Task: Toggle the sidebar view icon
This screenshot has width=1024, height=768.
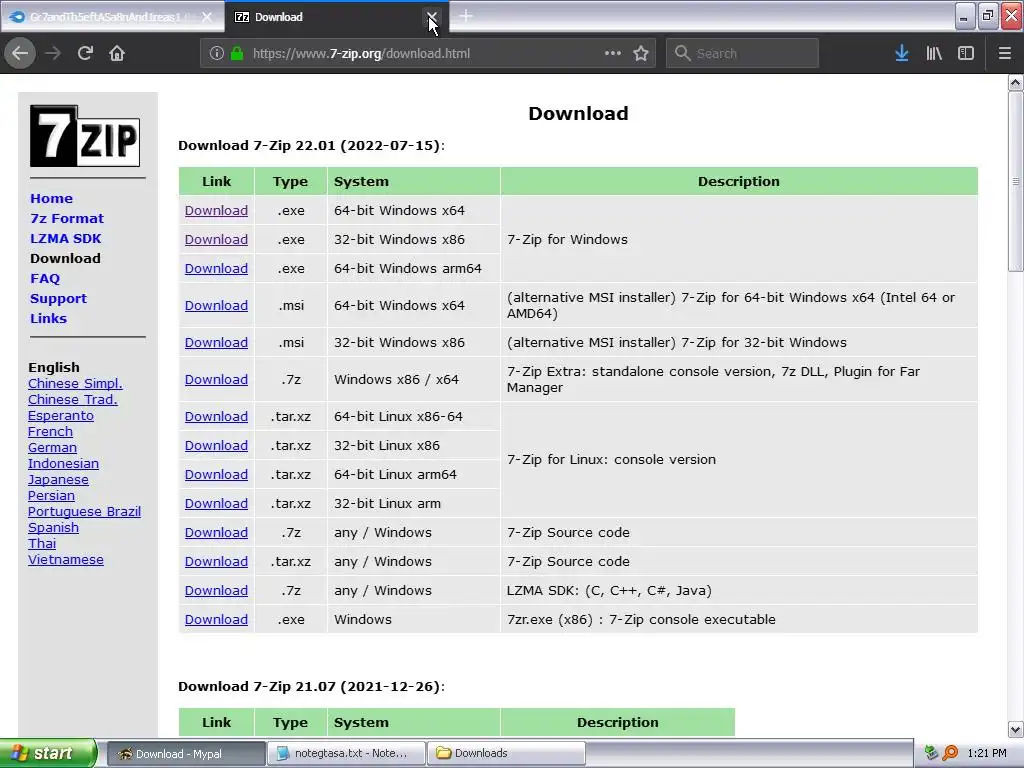Action: [x=966, y=54]
